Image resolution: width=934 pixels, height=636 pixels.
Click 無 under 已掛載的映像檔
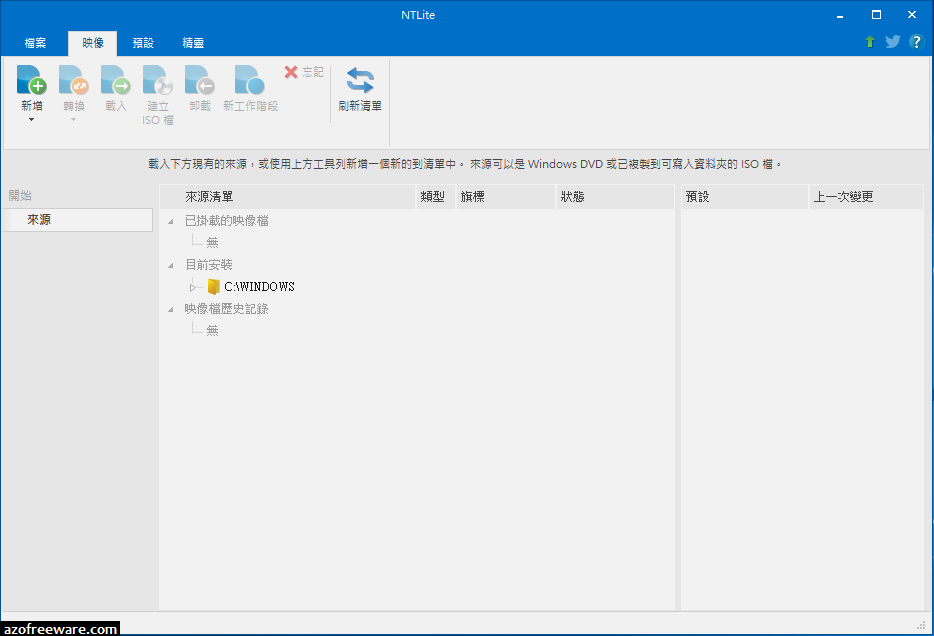[212, 242]
